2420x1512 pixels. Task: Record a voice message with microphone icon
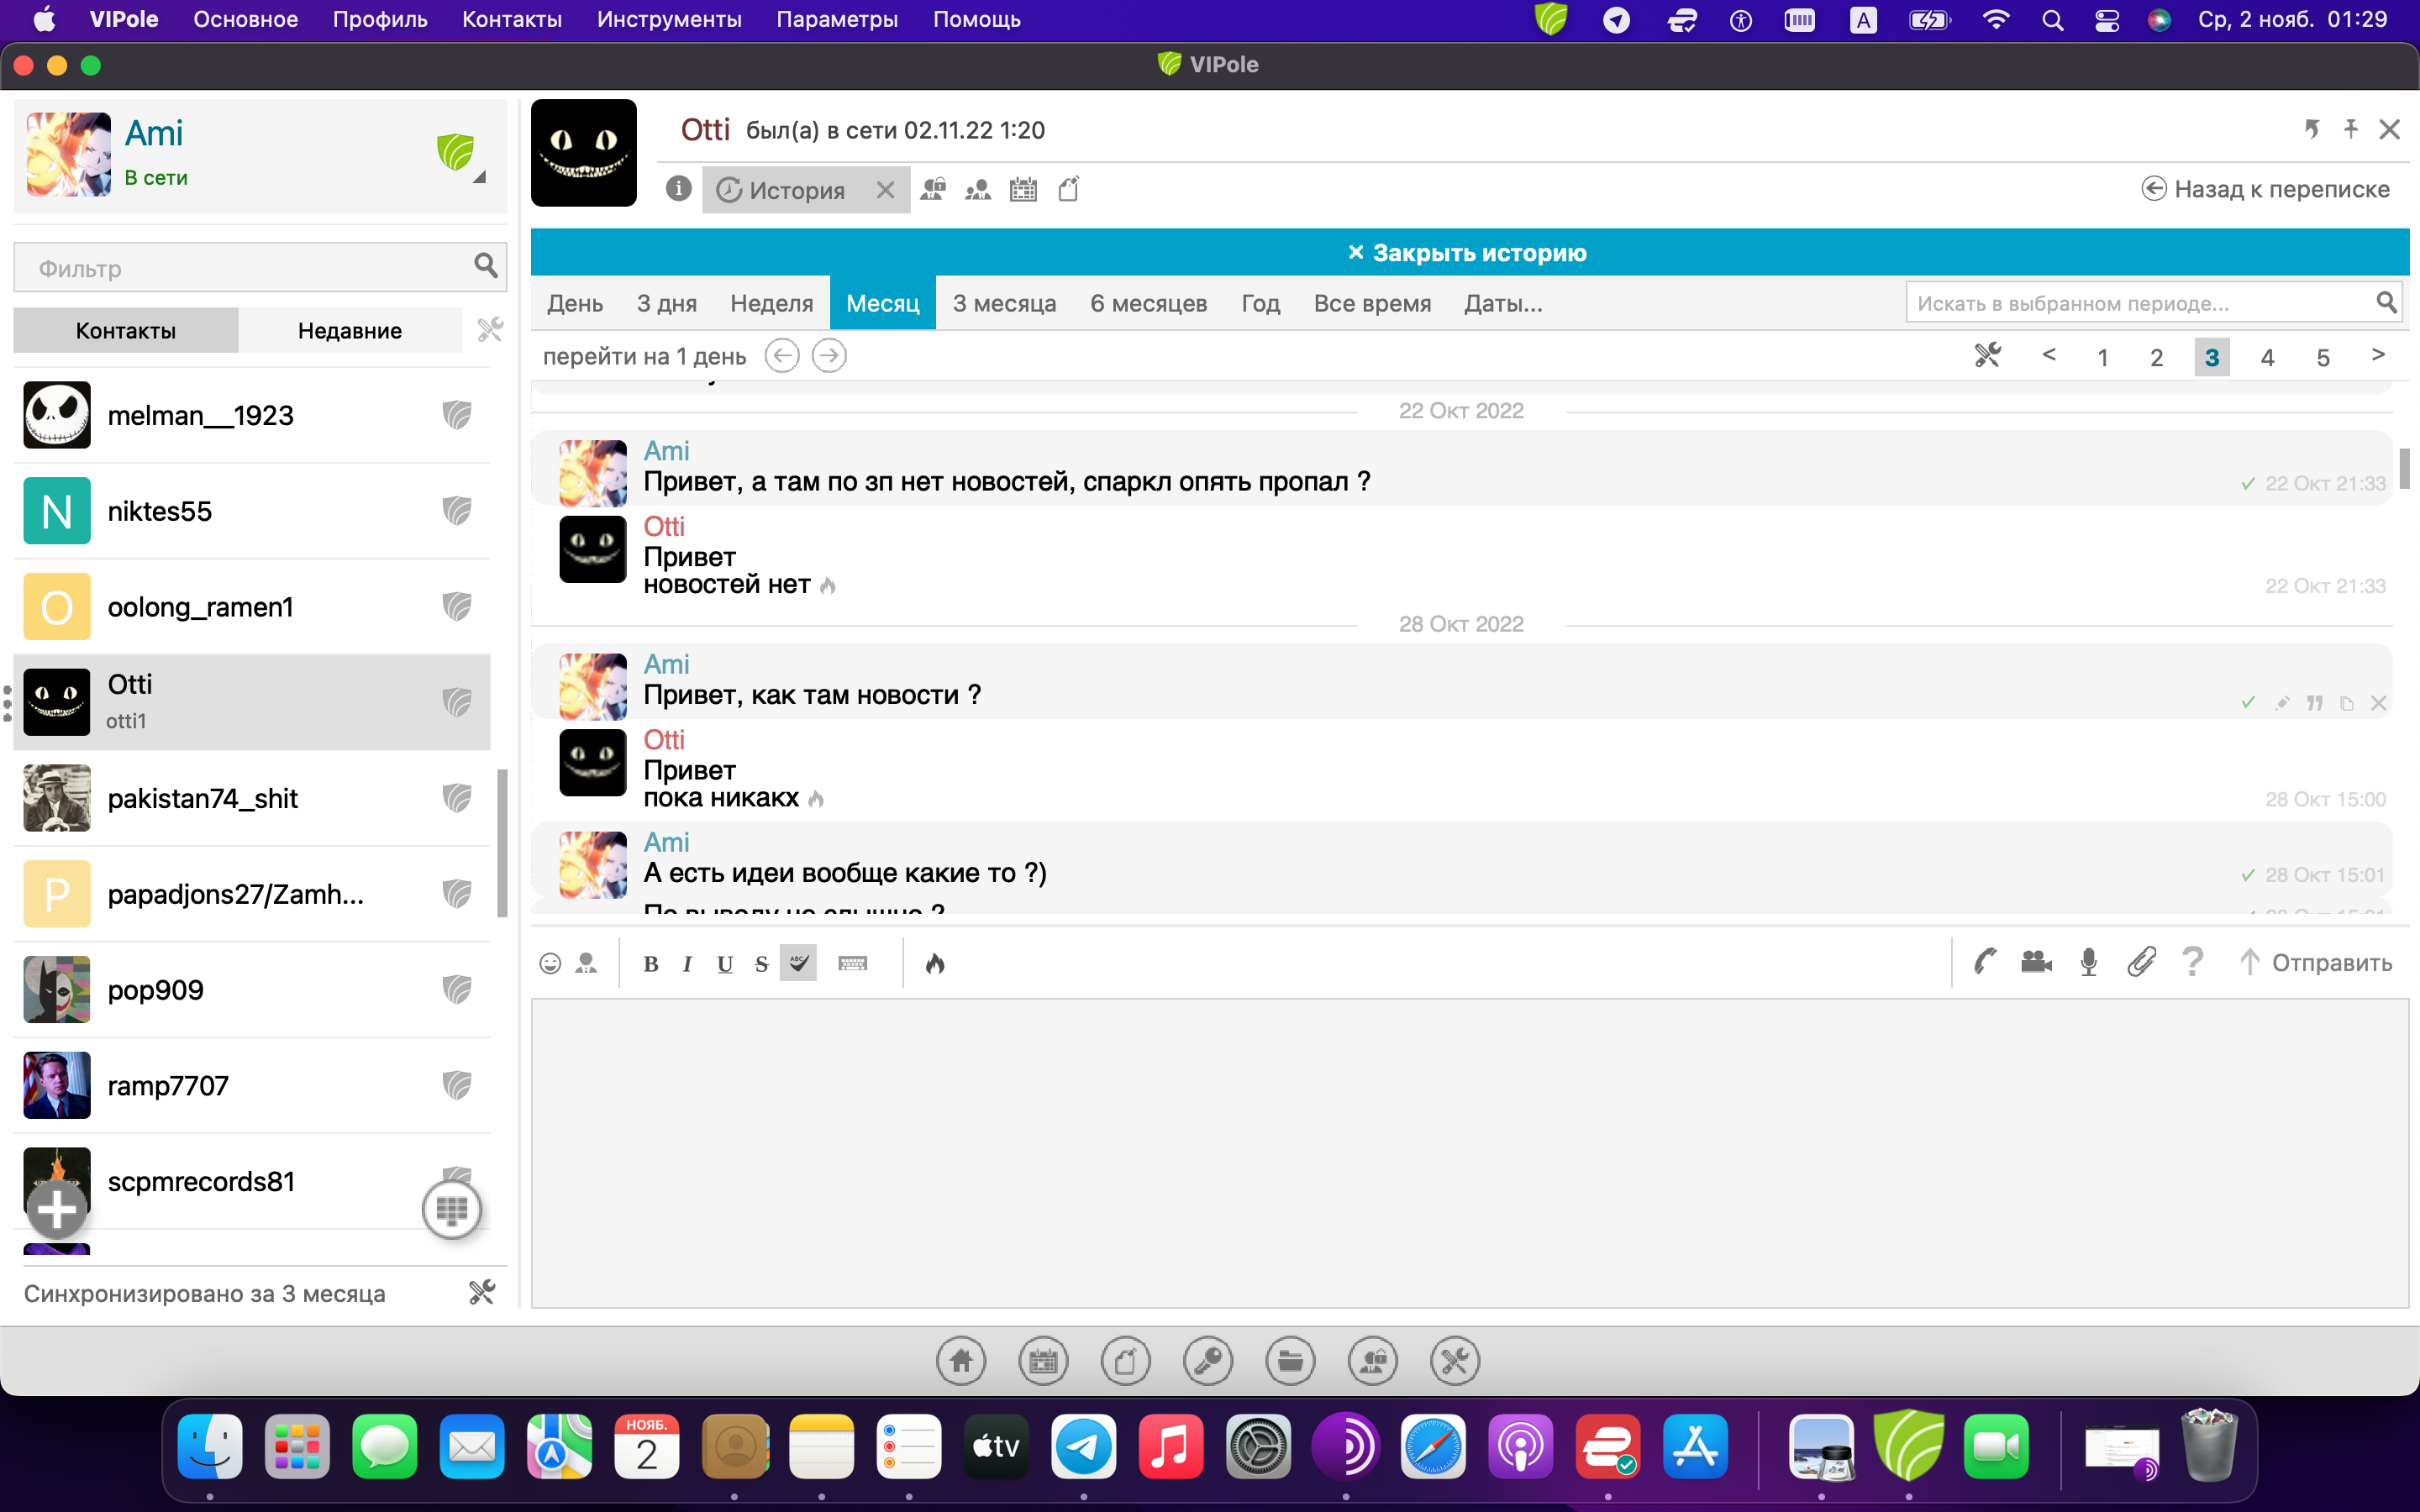click(x=2088, y=962)
